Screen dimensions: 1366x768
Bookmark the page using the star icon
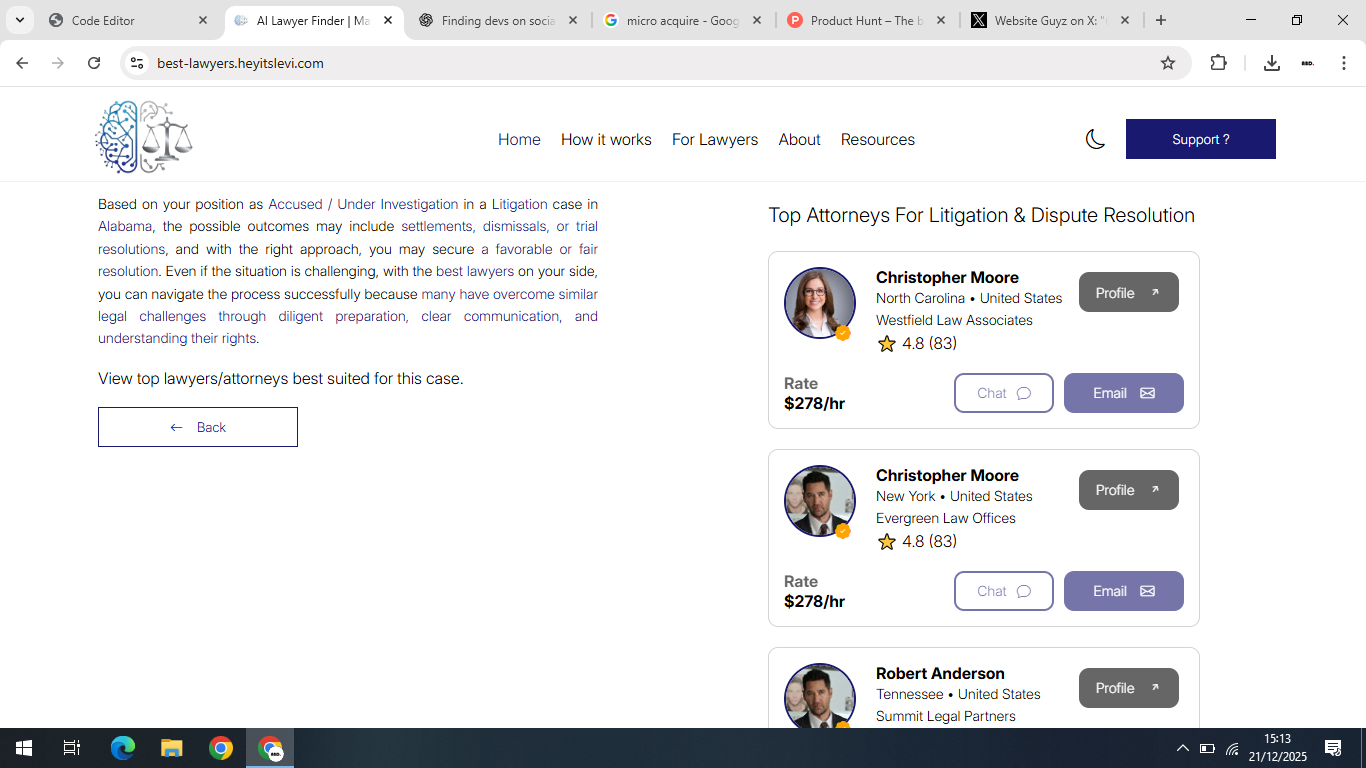(x=1168, y=62)
